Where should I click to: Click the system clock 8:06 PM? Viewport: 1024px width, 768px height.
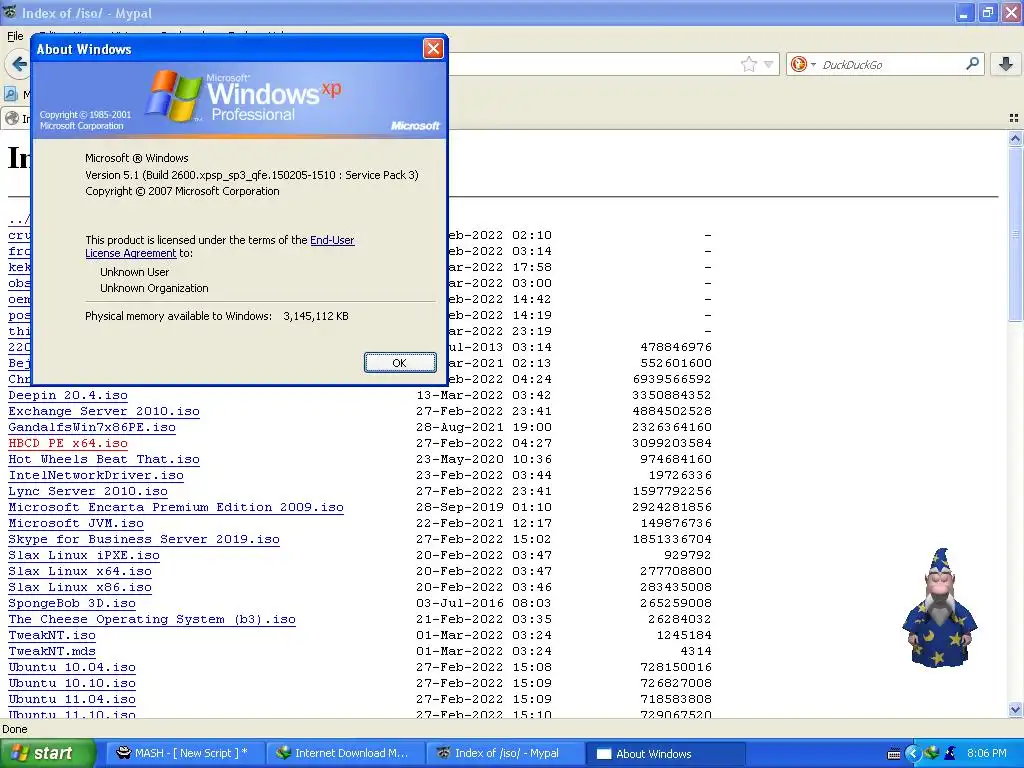987,753
